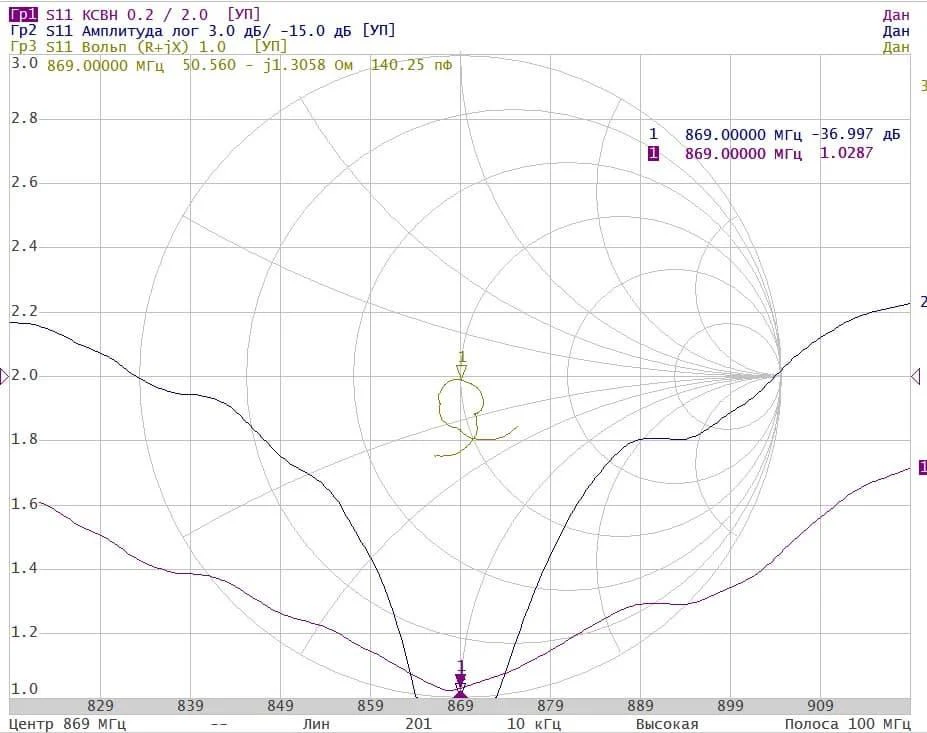Click marker 1 triangle on the Smith chart

coord(461,370)
